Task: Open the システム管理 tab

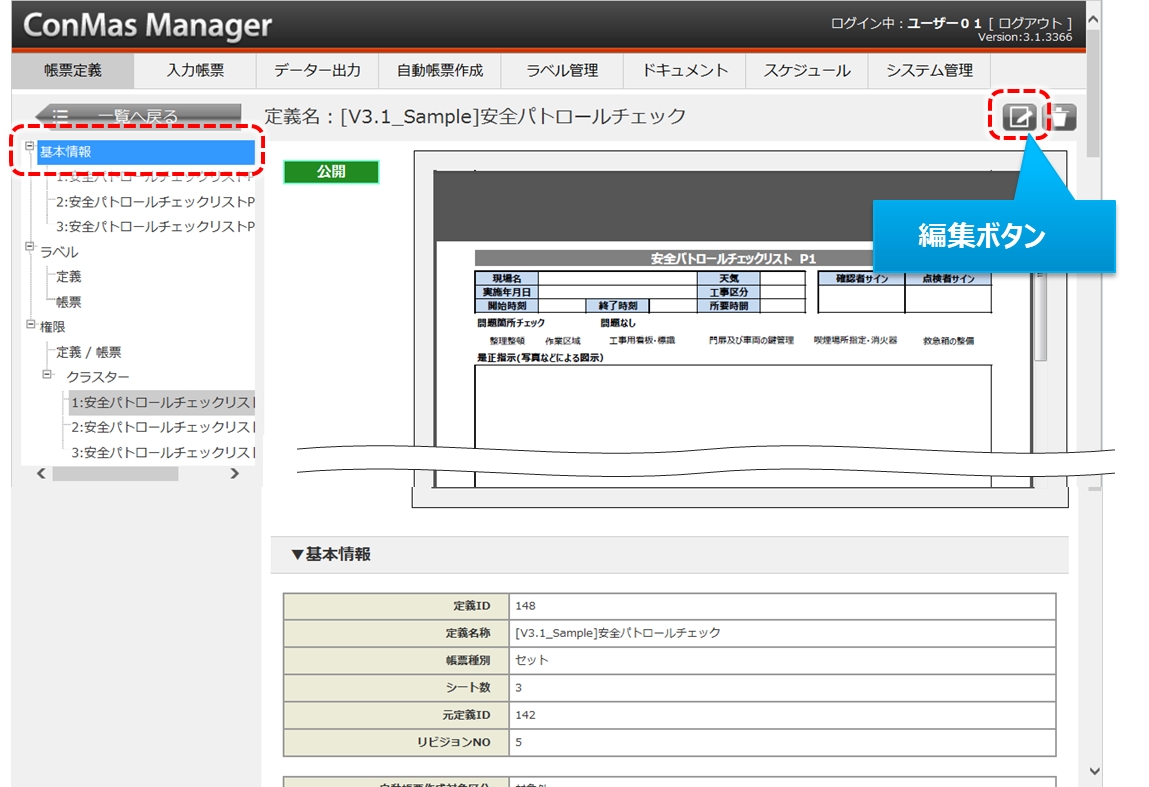Action: [x=929, y=70]
